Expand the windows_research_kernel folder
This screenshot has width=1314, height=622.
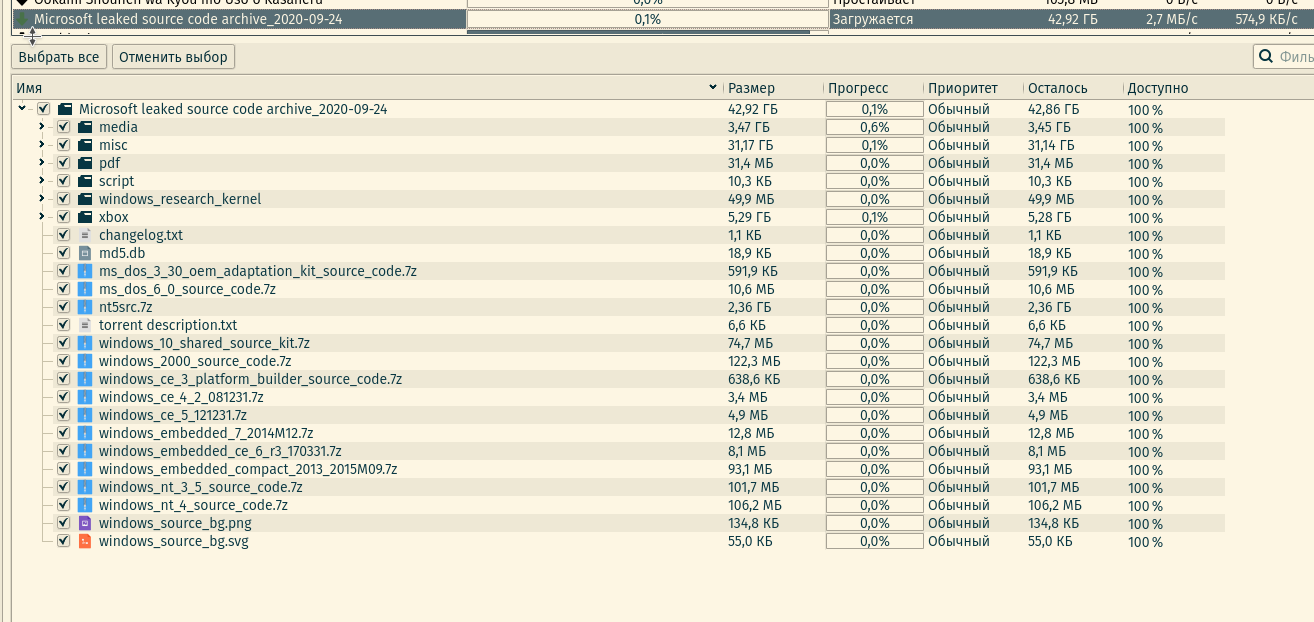tap(42, 199)
